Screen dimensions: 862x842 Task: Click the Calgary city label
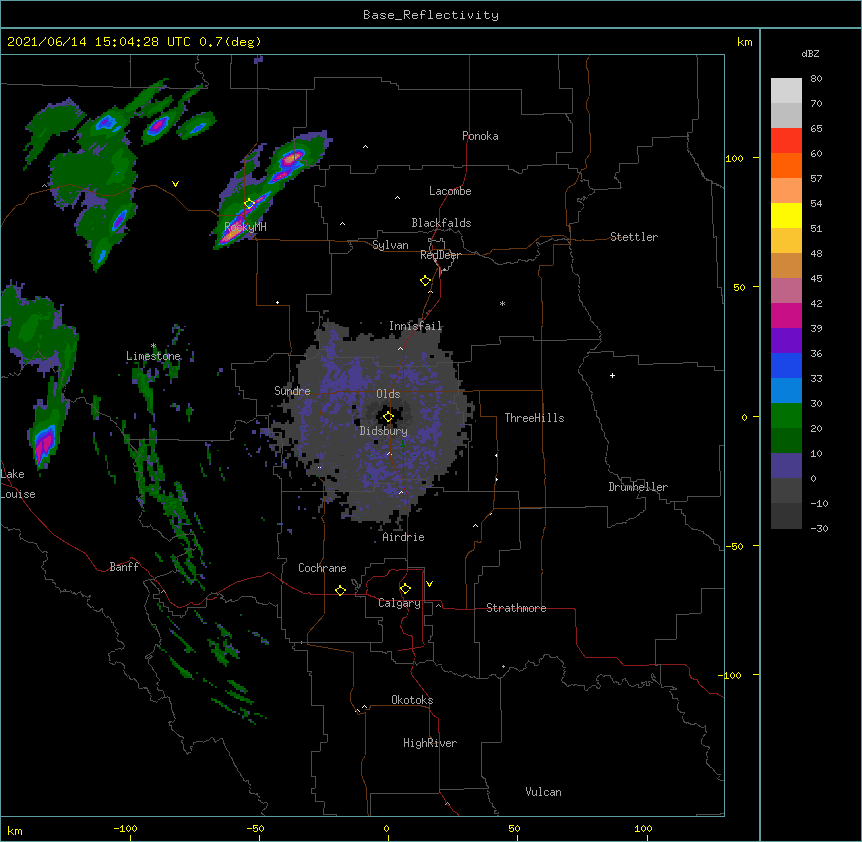pyautogui.click(x=399, y=603)
